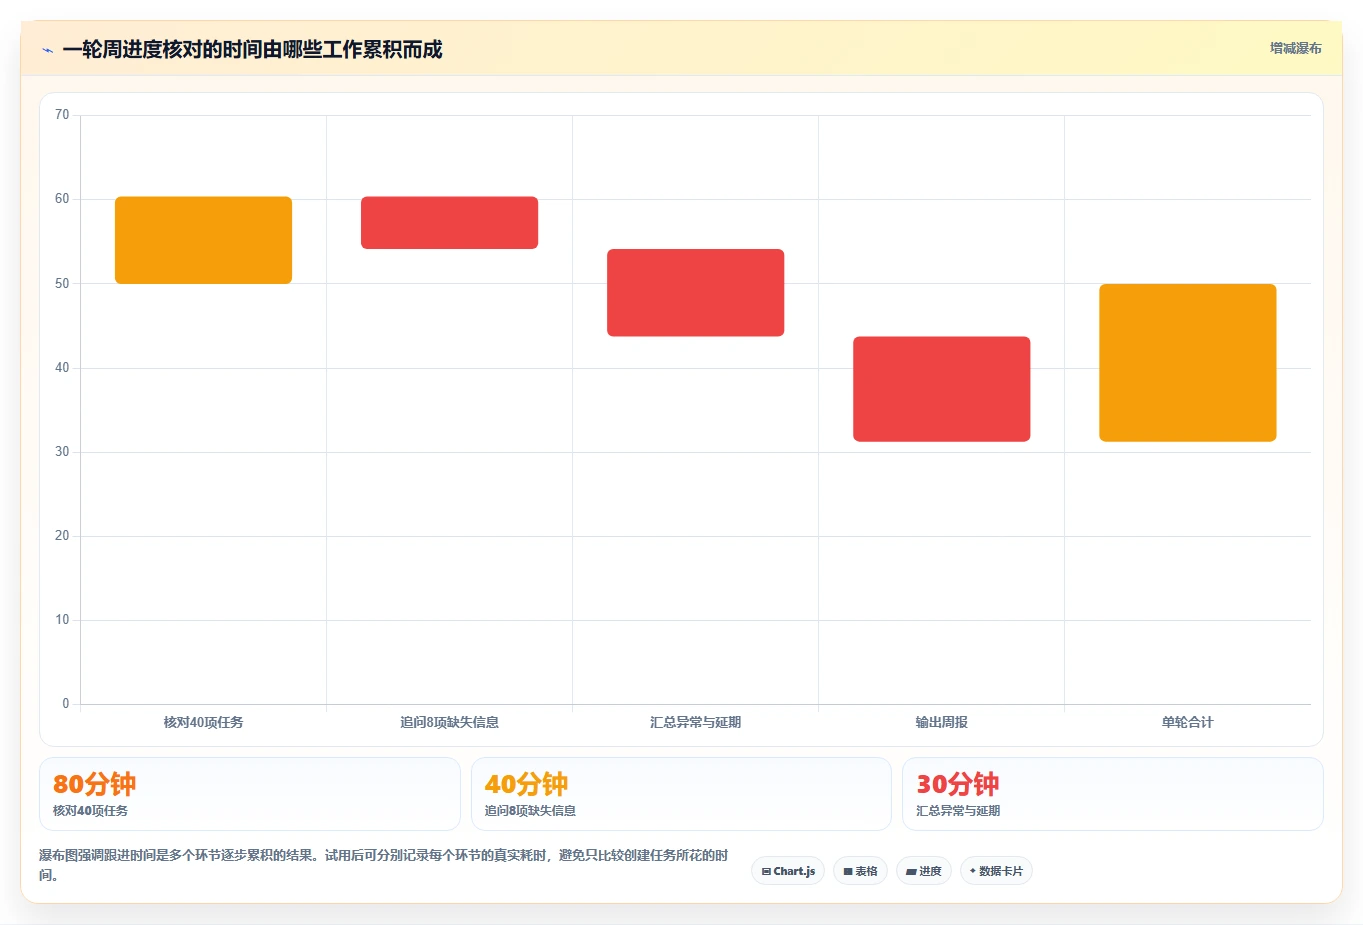Click the y-axis value 30

pyautogui.click(x=62, y=452)
